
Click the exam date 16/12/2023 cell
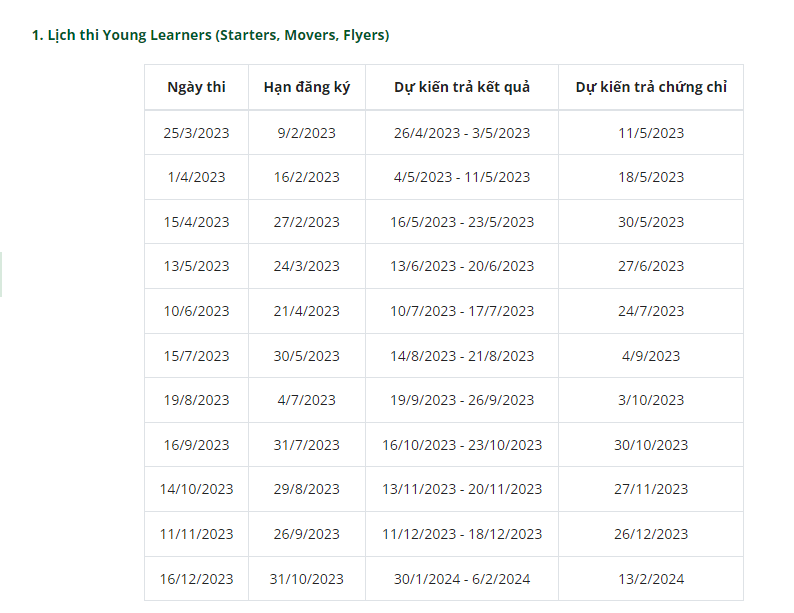(x=196, y=579)
